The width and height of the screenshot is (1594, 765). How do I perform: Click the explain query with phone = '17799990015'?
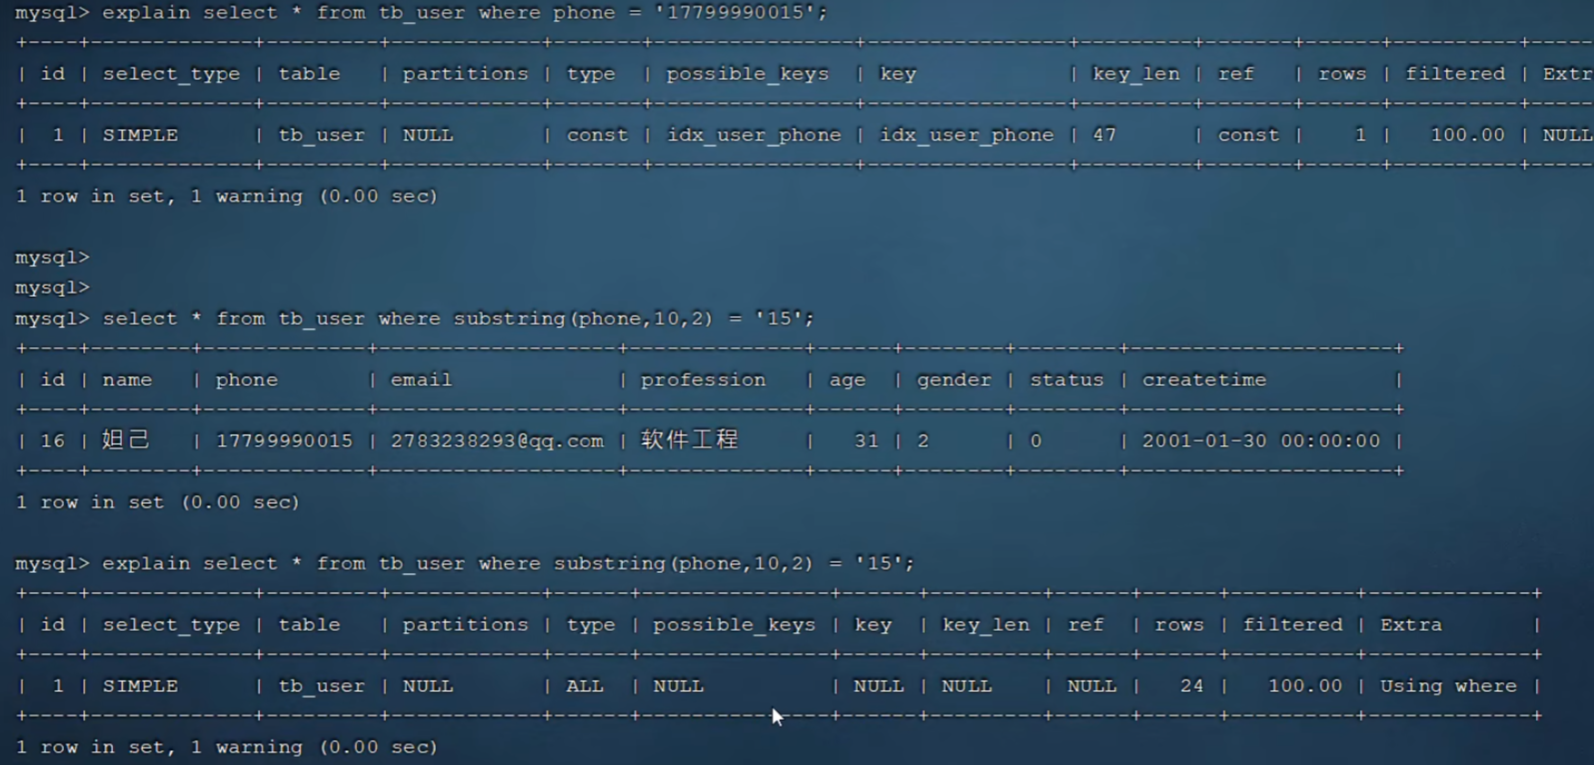tap(465, 13)
